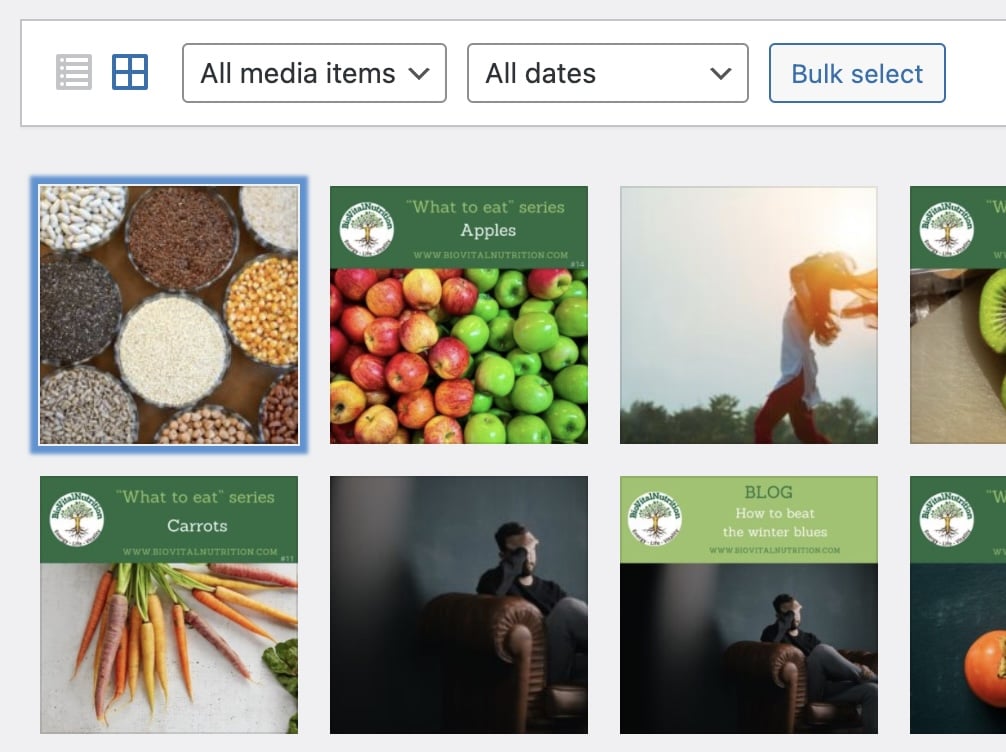1006x752 pixels.
Task: Open the Carrots 'What to eat' series image
Action: [x=168, y=605]
